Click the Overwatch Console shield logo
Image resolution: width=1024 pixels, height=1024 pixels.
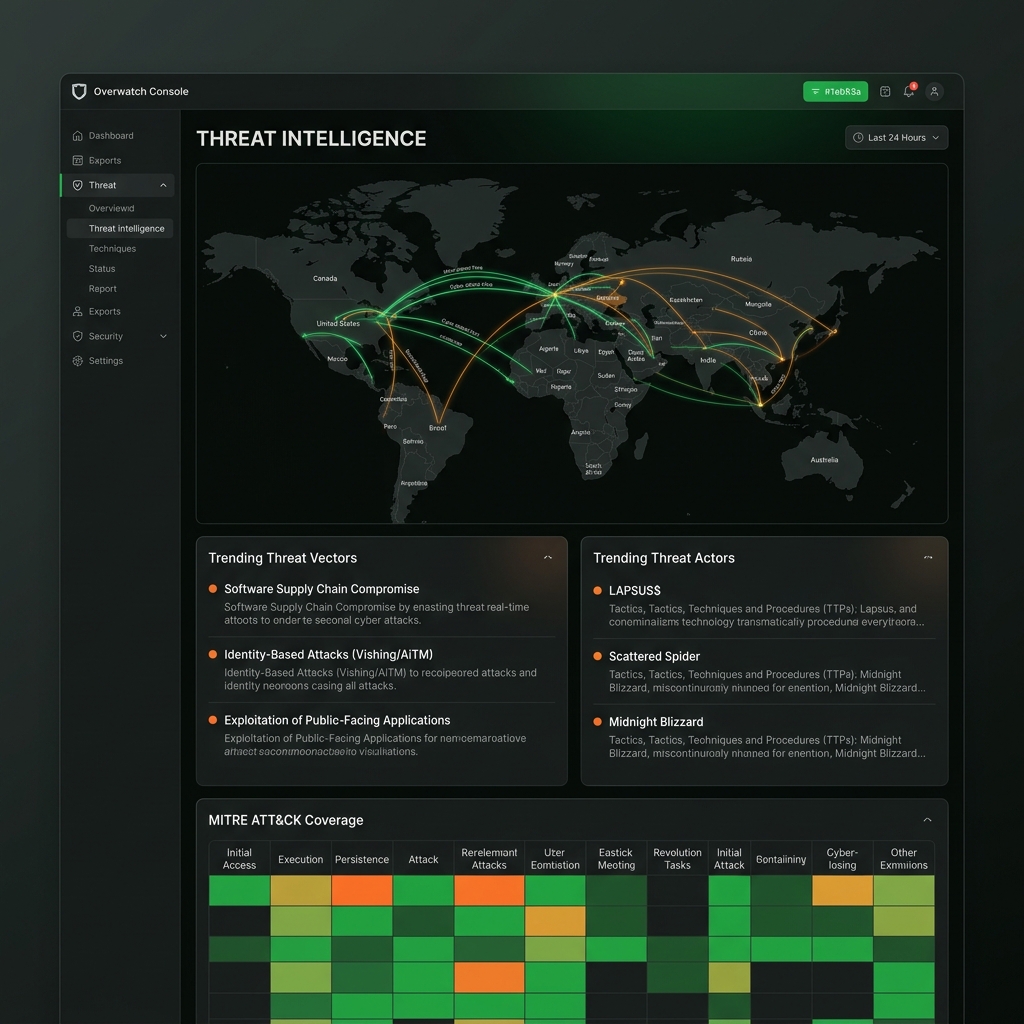[79, 91]
